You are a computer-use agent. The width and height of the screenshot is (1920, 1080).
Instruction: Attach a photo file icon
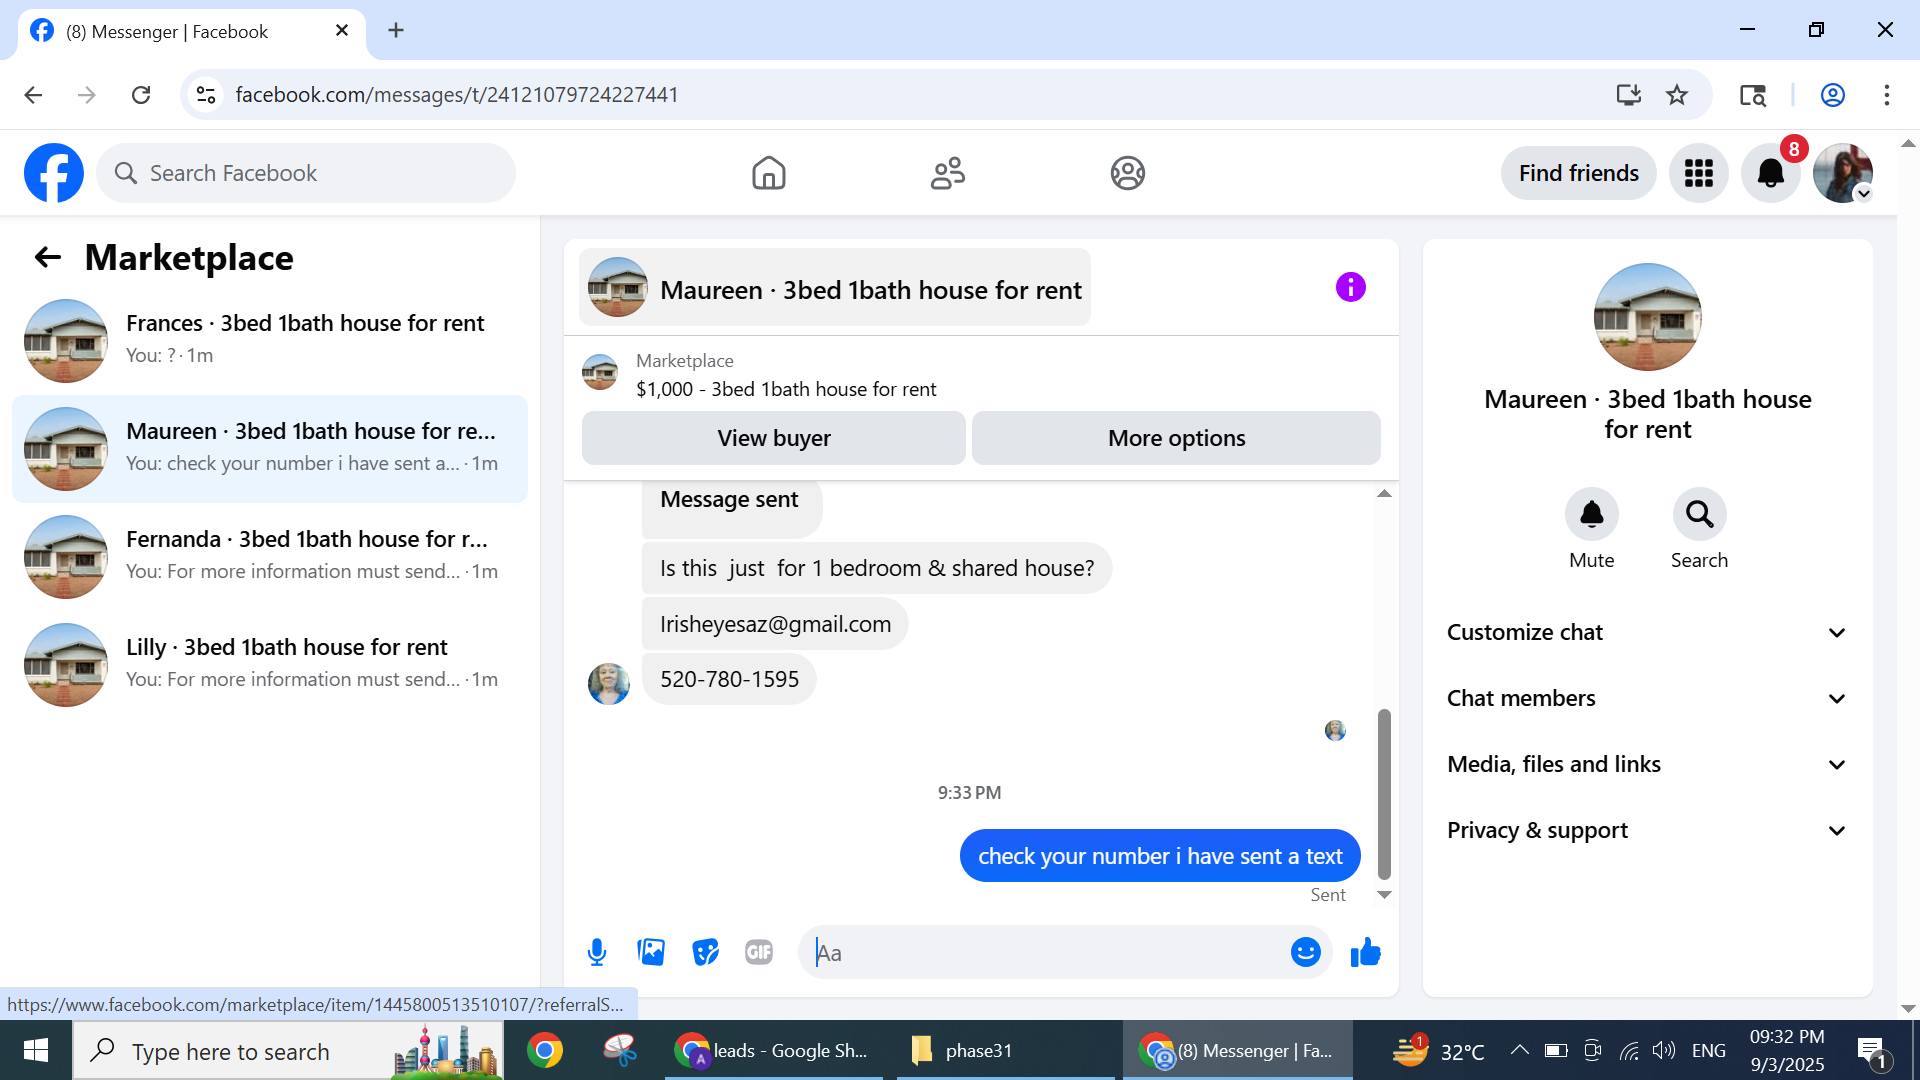[651, 952]
